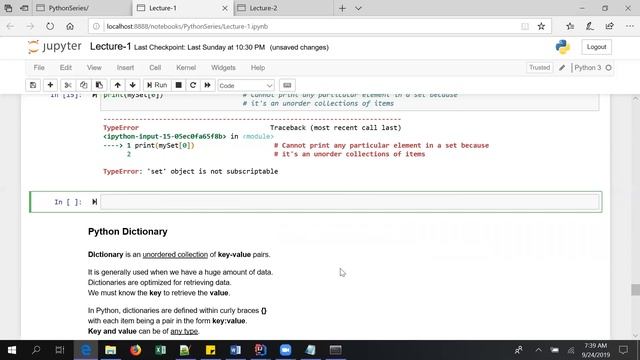Open the tab preview chevron dropdown
Viewport: 640px width, 360px height.
358,8
